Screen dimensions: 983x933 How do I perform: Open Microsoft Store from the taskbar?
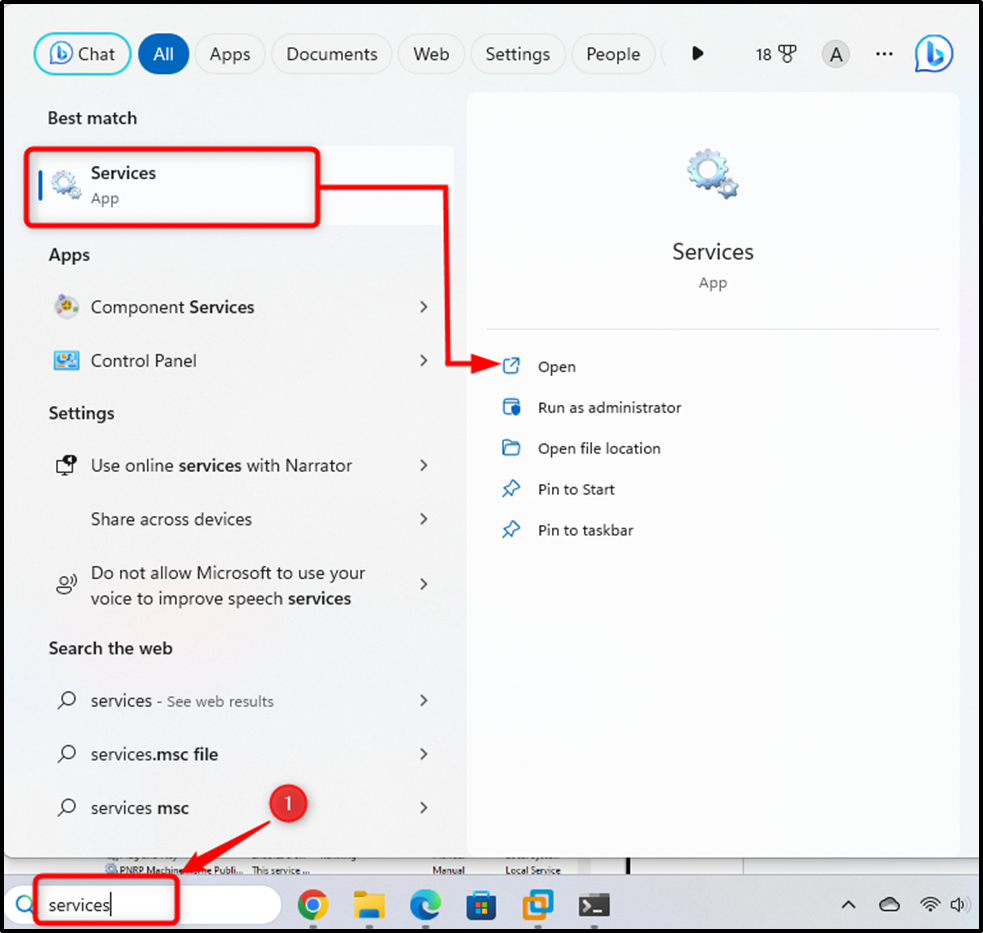coord(481,904)
